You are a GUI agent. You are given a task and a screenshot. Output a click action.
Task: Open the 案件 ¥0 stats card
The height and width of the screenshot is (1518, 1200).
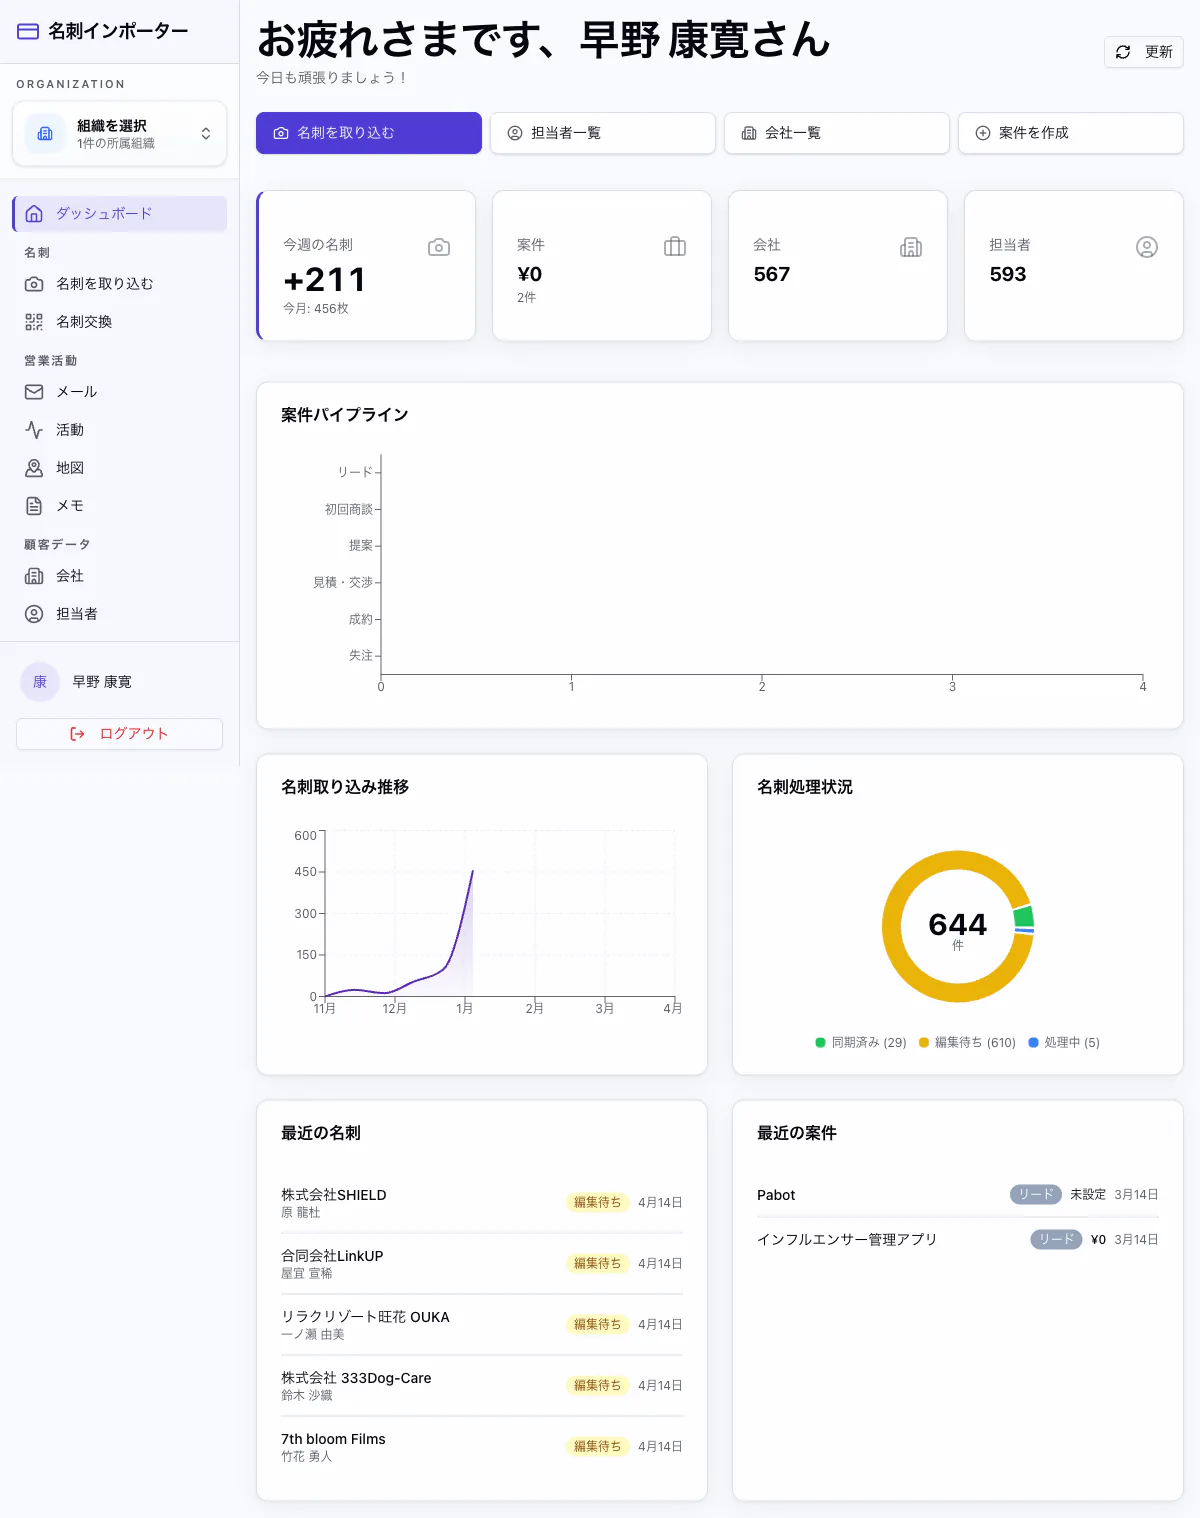pos(602,266)
